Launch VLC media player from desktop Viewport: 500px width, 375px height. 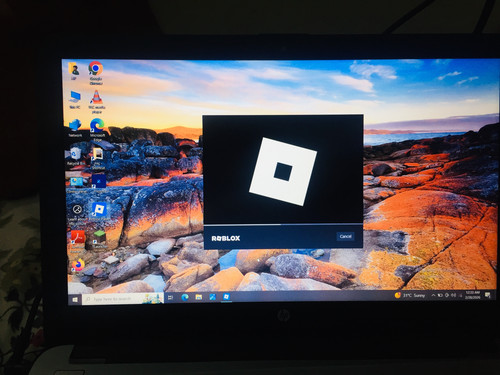96,101
